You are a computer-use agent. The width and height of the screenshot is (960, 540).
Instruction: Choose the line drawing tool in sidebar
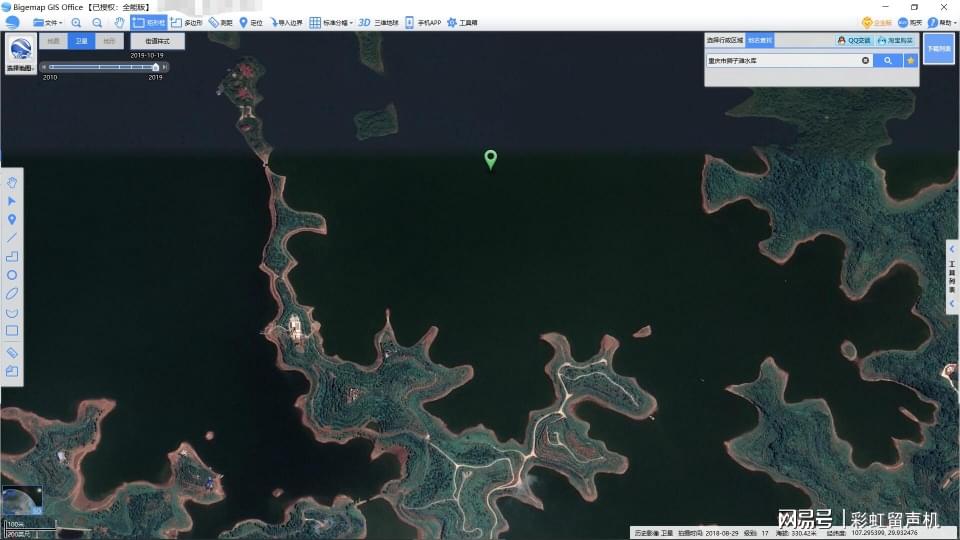point(12,238)
